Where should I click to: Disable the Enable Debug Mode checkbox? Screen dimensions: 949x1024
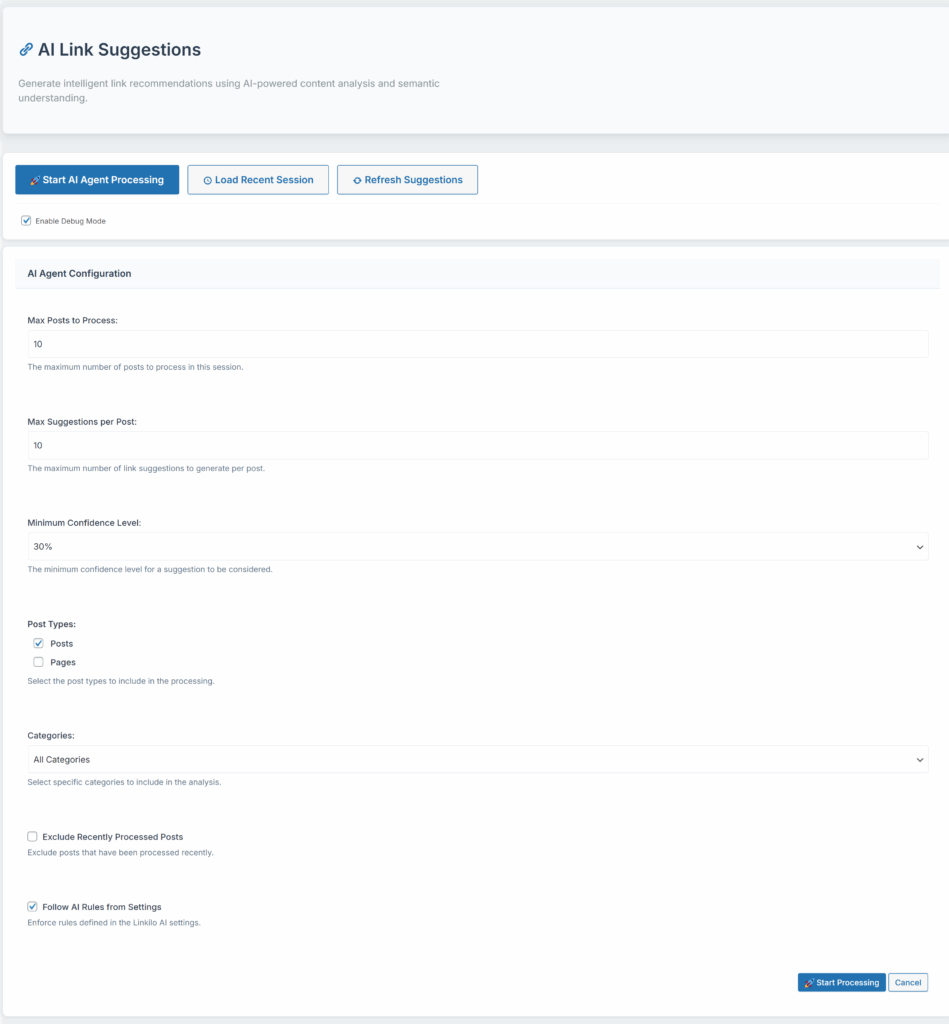pyautogui.click(x=25, y=220)
